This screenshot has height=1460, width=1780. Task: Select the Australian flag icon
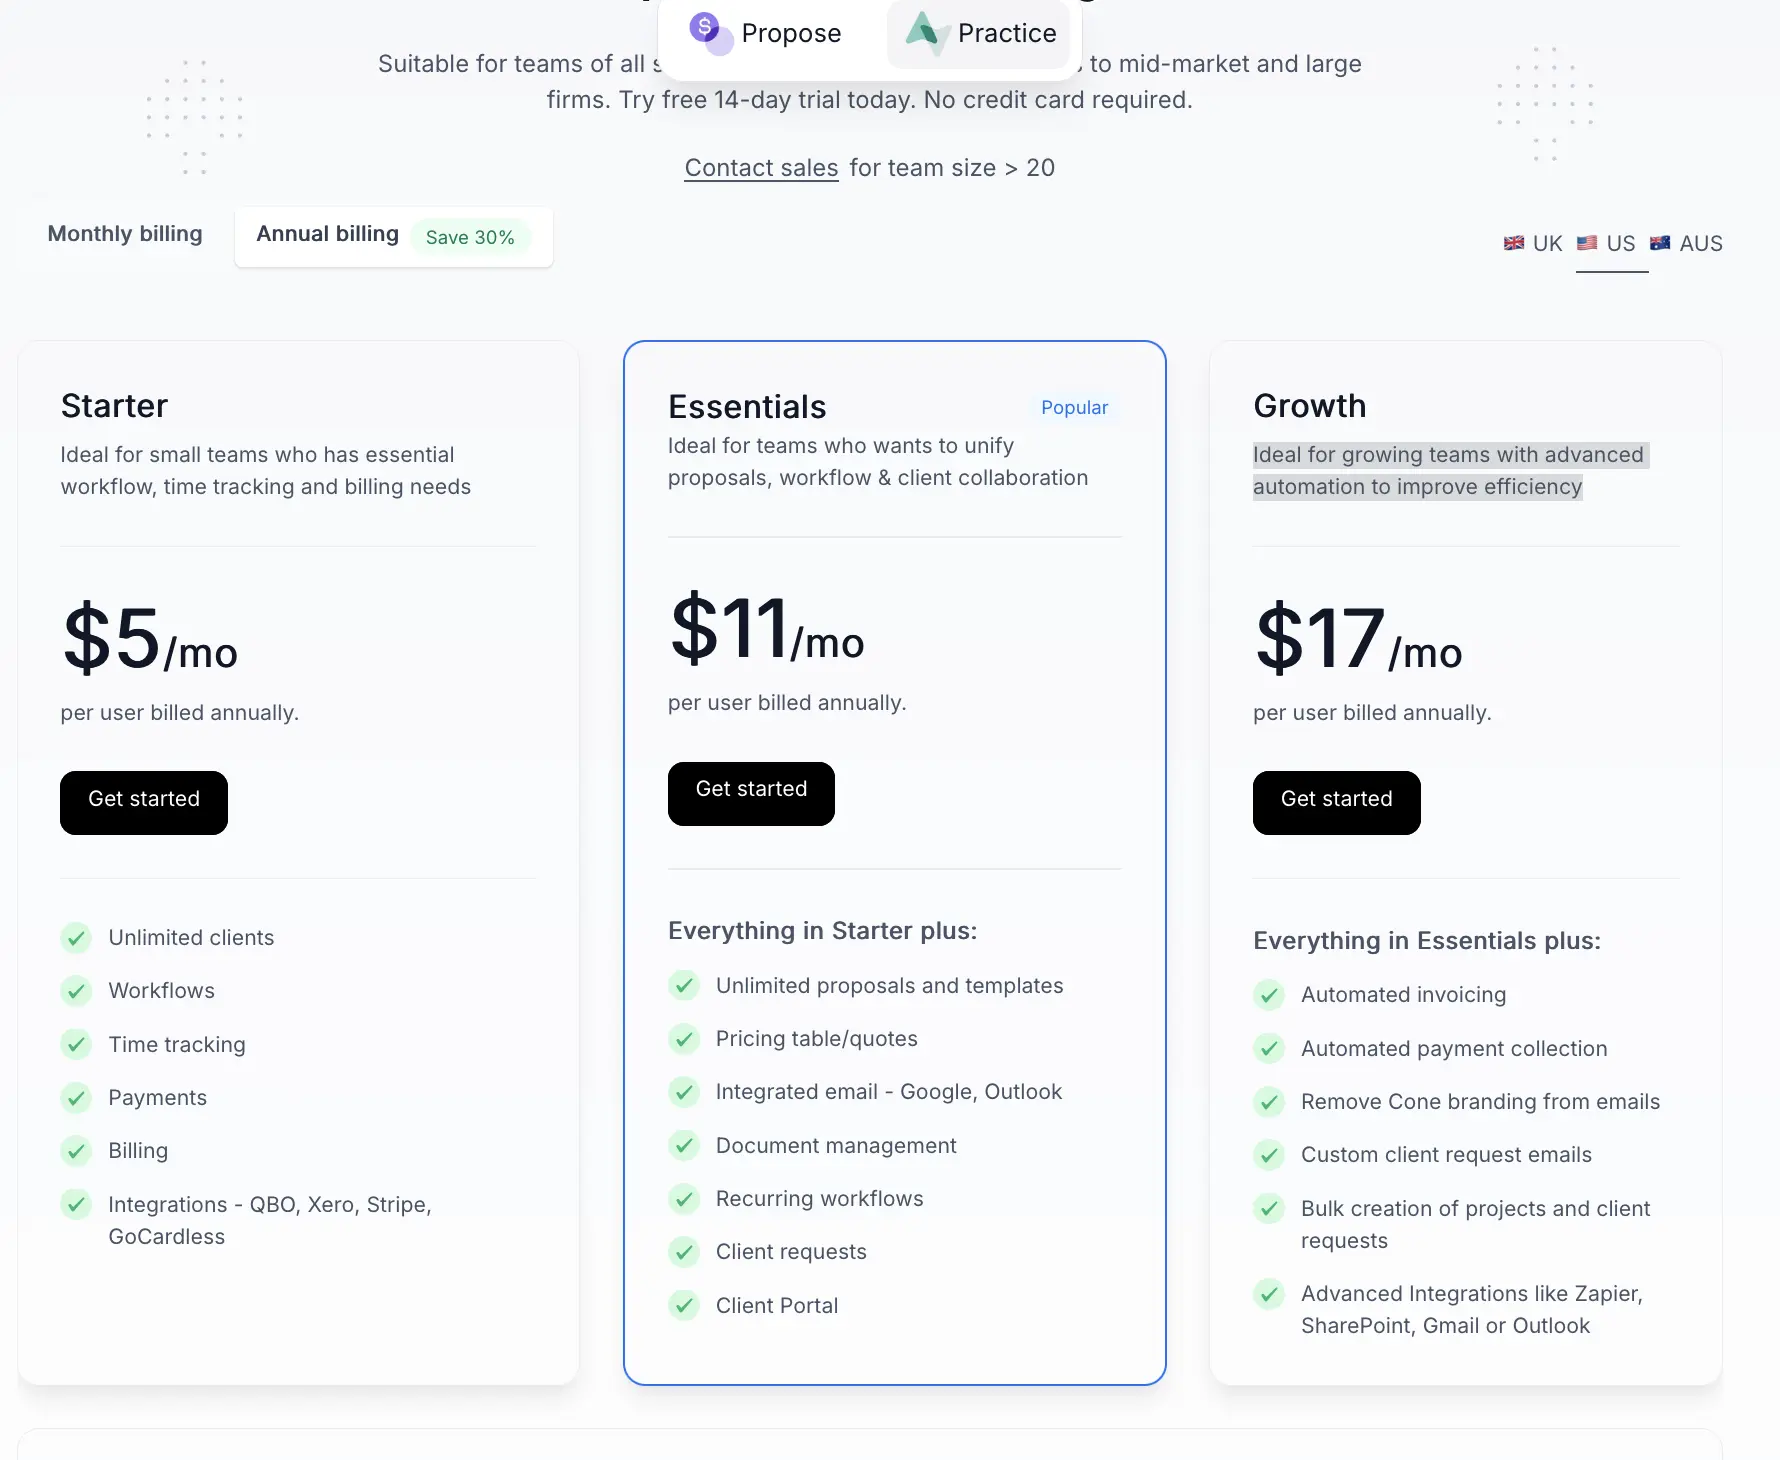[1660, 243]
